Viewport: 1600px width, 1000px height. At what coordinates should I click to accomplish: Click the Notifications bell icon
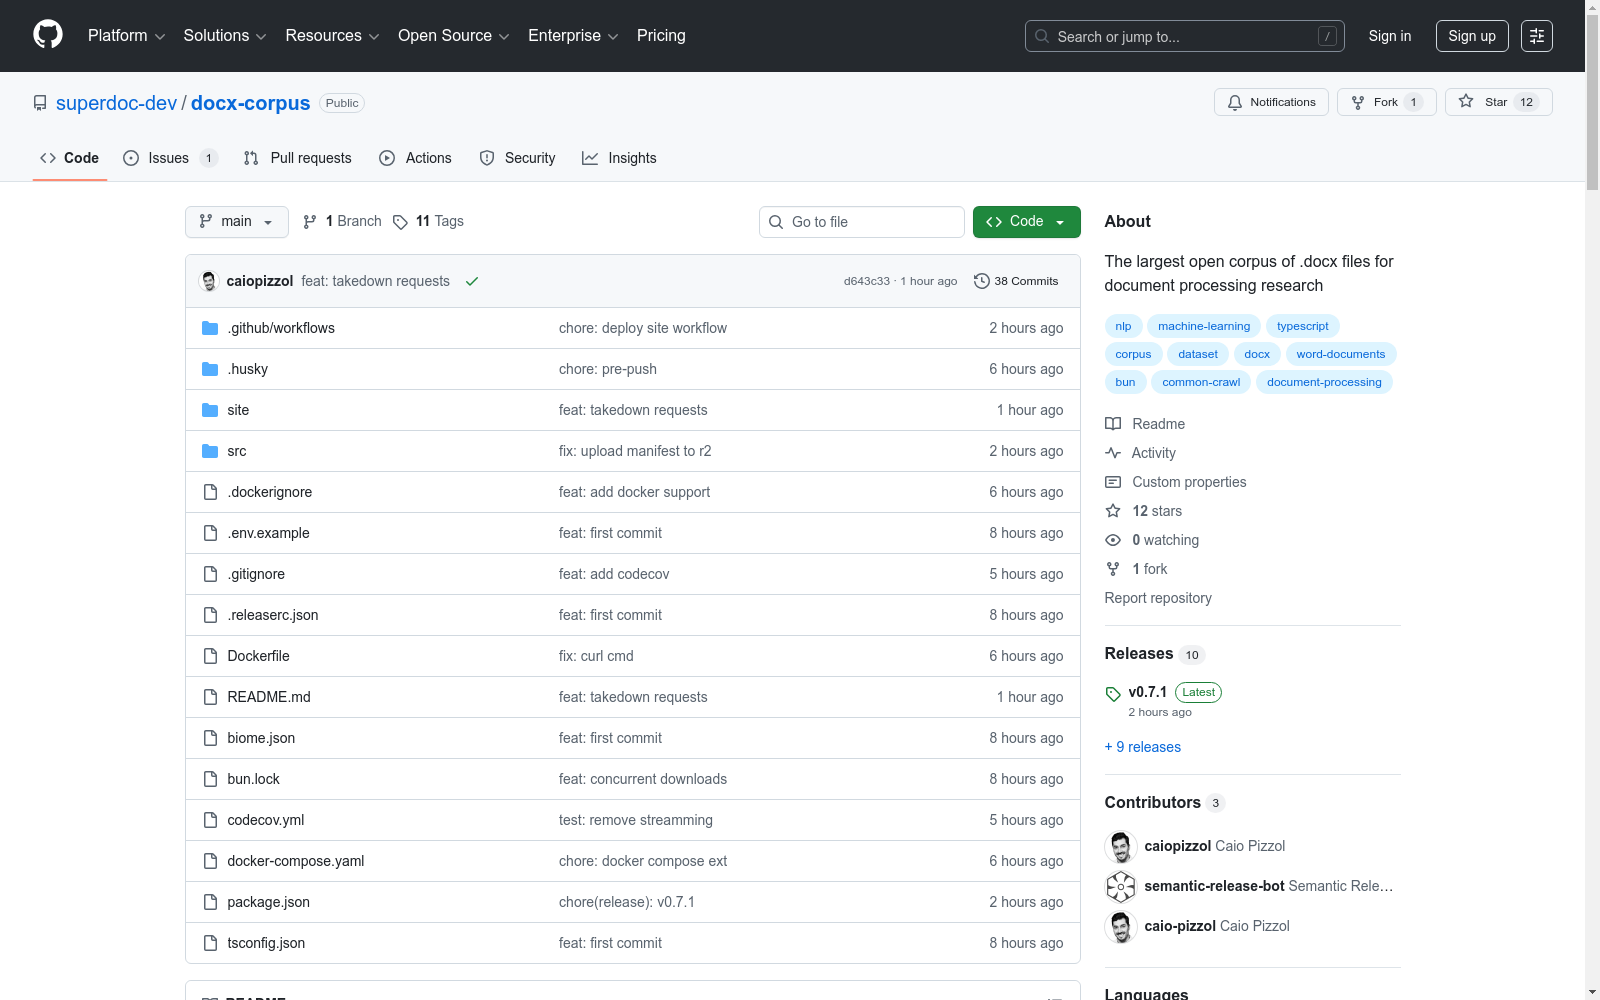1235,102
